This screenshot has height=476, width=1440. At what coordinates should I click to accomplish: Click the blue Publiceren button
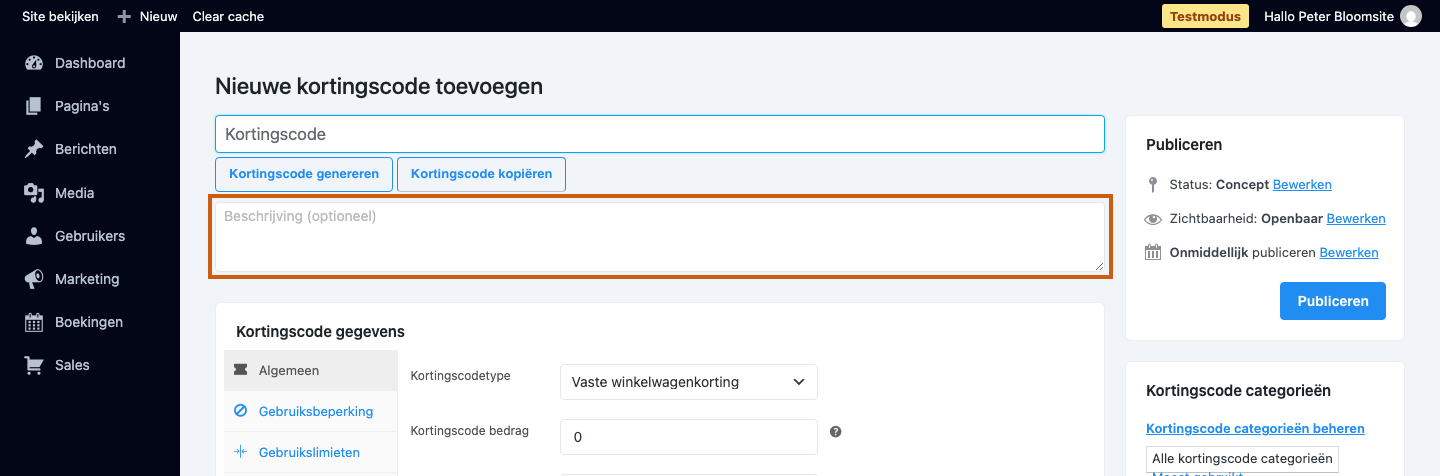[x=1333, y=301]
